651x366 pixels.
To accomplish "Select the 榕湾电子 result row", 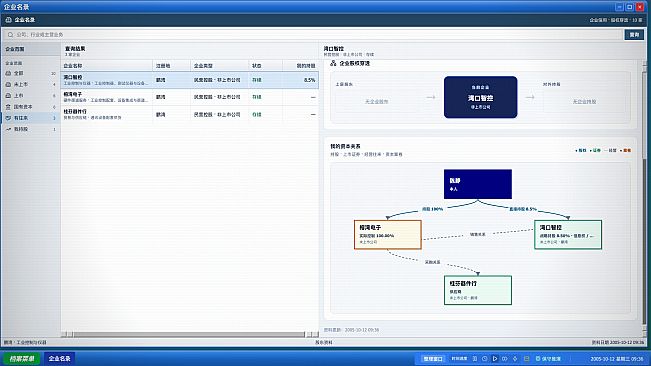I will (190, 97).
